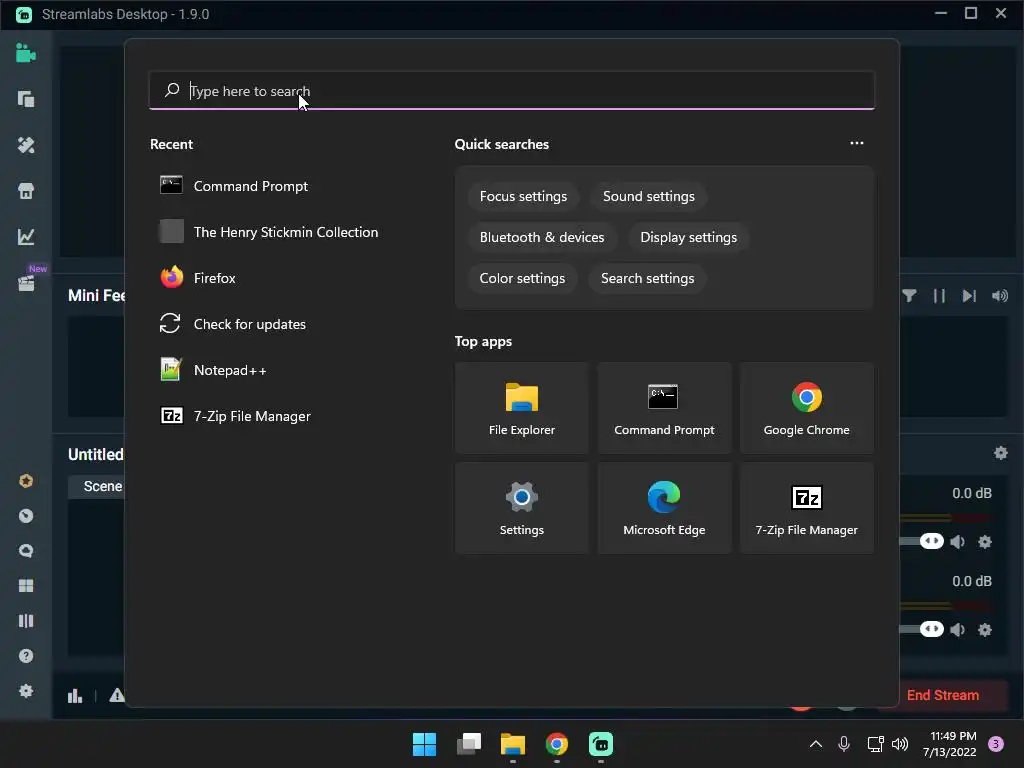Skip the current alert in Mini Feed

(969, 296)
